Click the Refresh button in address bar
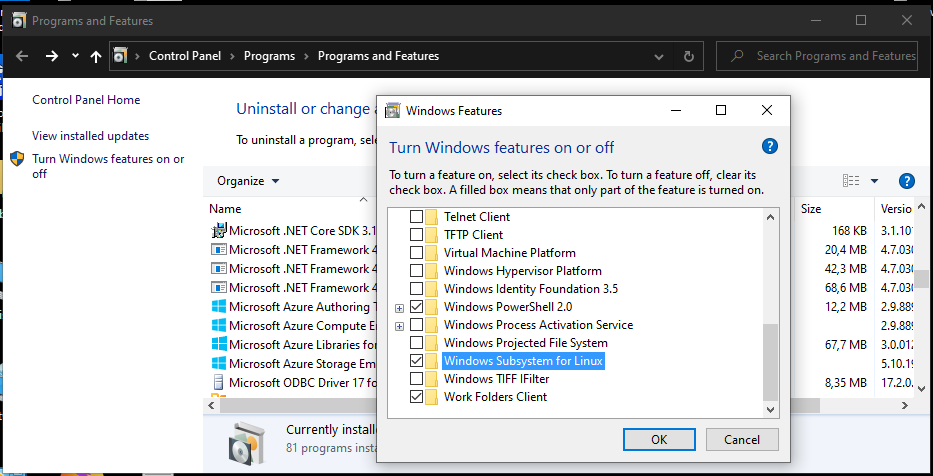Screen dimensions: 933x476 click(x=688, y=56)
